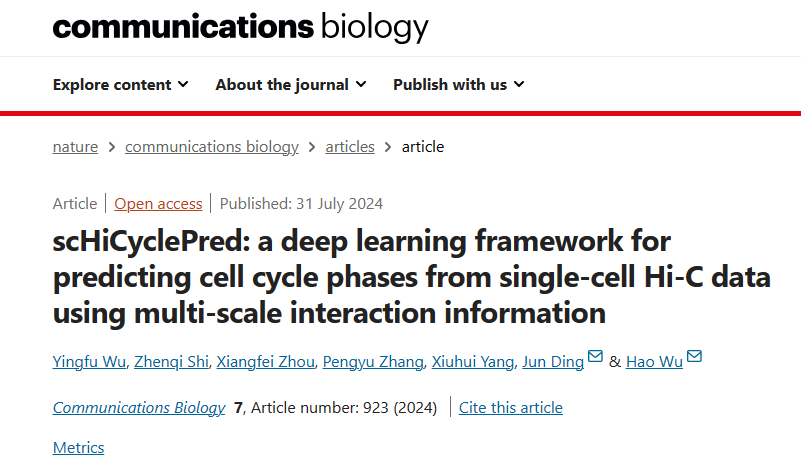801x463 pixels.
Task: Open communications biology breadcrumb link
Action: (211, 146)
